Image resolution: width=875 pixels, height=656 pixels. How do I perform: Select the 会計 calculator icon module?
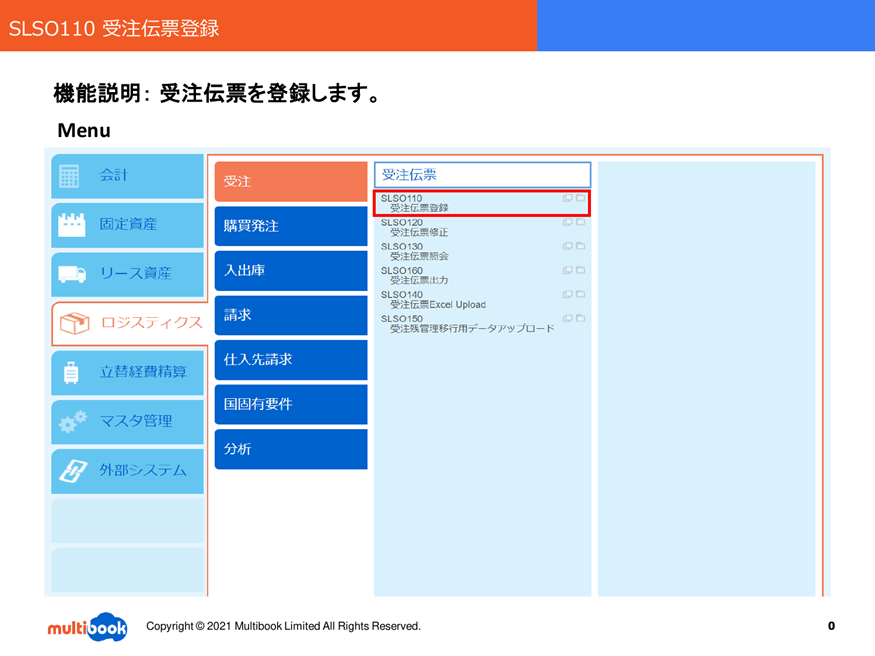click(127, 176)
